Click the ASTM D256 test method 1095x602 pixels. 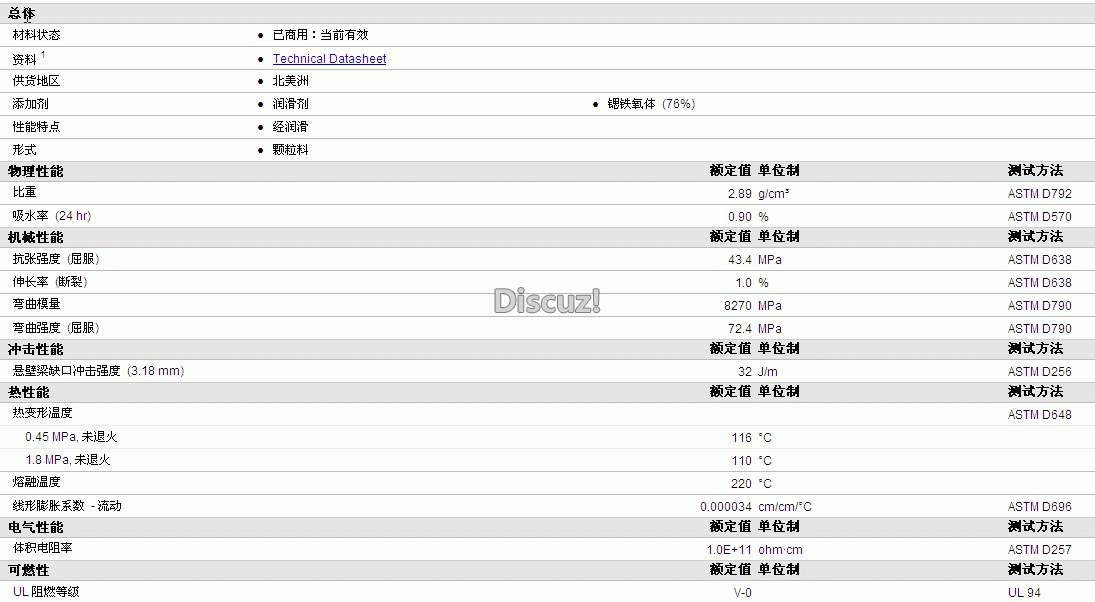(x=1039, y=372)
